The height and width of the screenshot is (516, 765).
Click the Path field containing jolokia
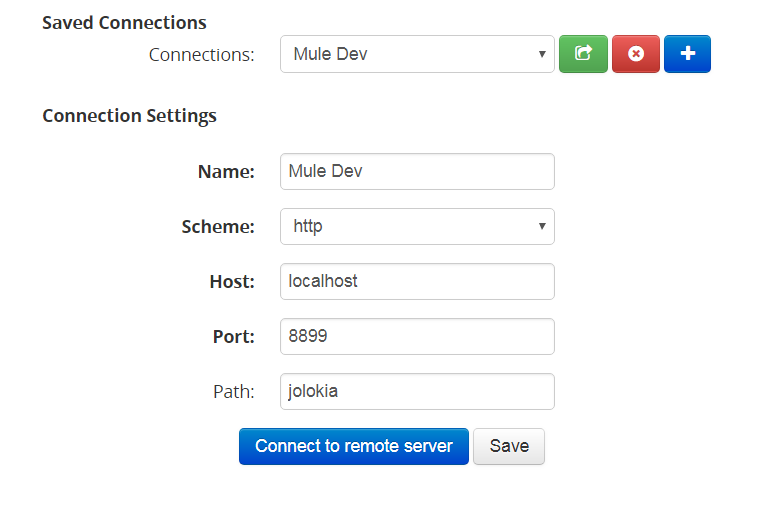pyautogui.click(x=417, y=391)
